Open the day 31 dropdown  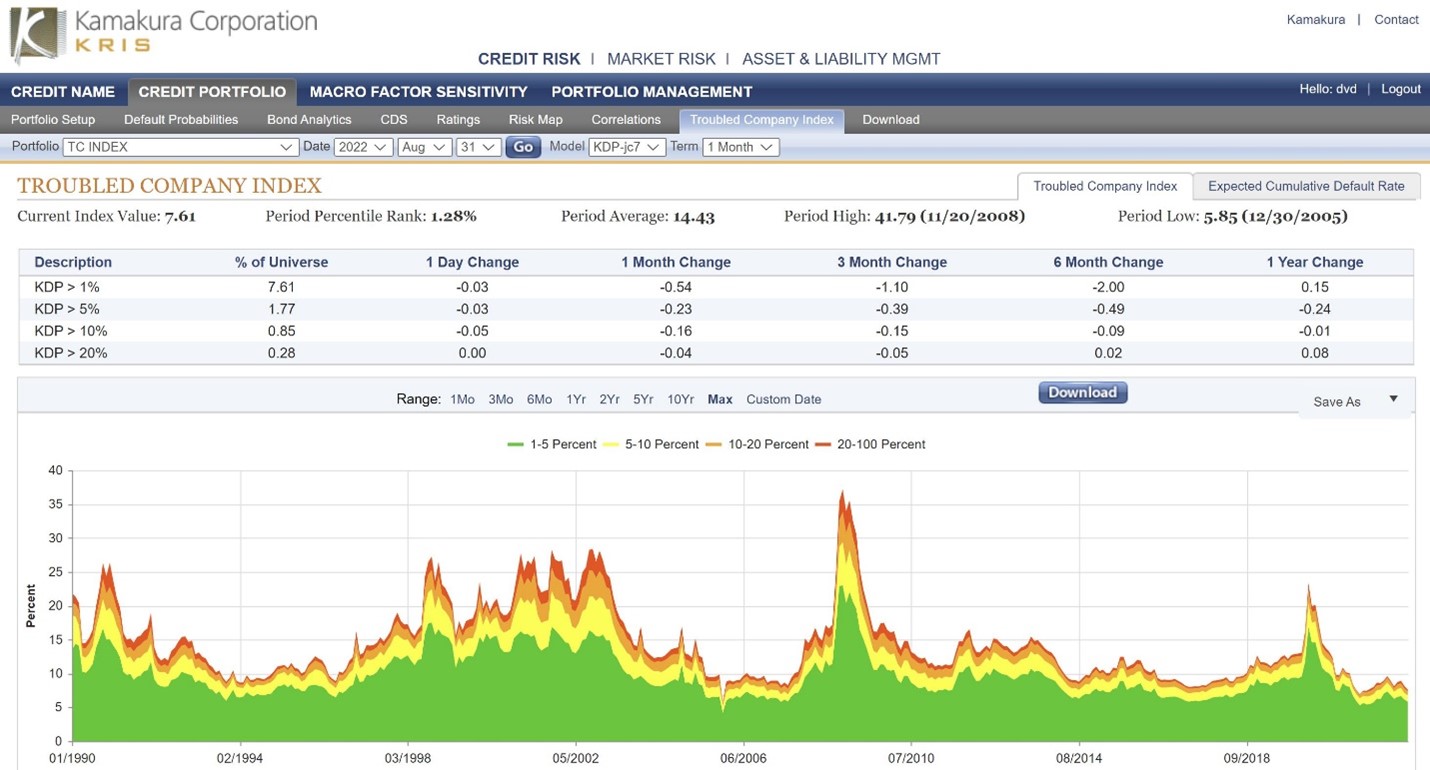pos(478,147)
